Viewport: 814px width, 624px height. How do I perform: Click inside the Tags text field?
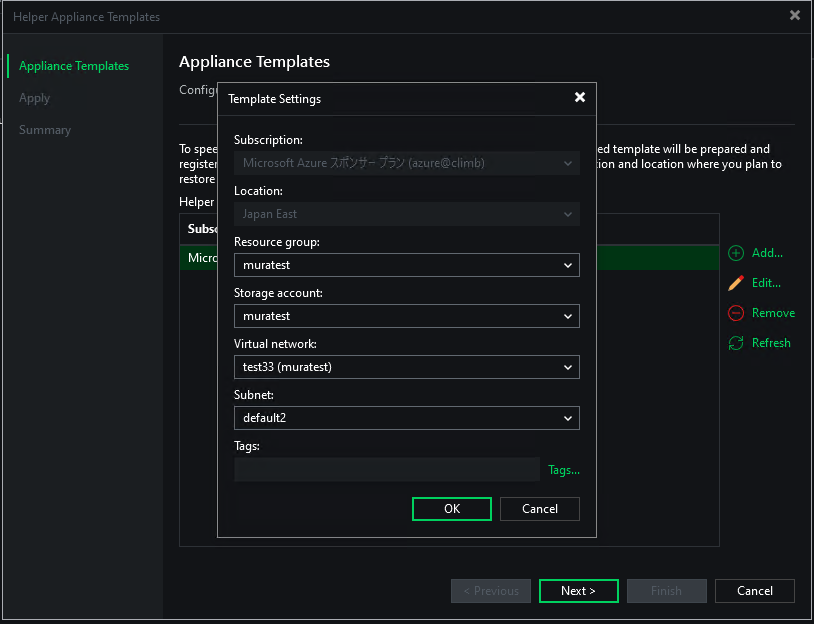click(387, 470)
